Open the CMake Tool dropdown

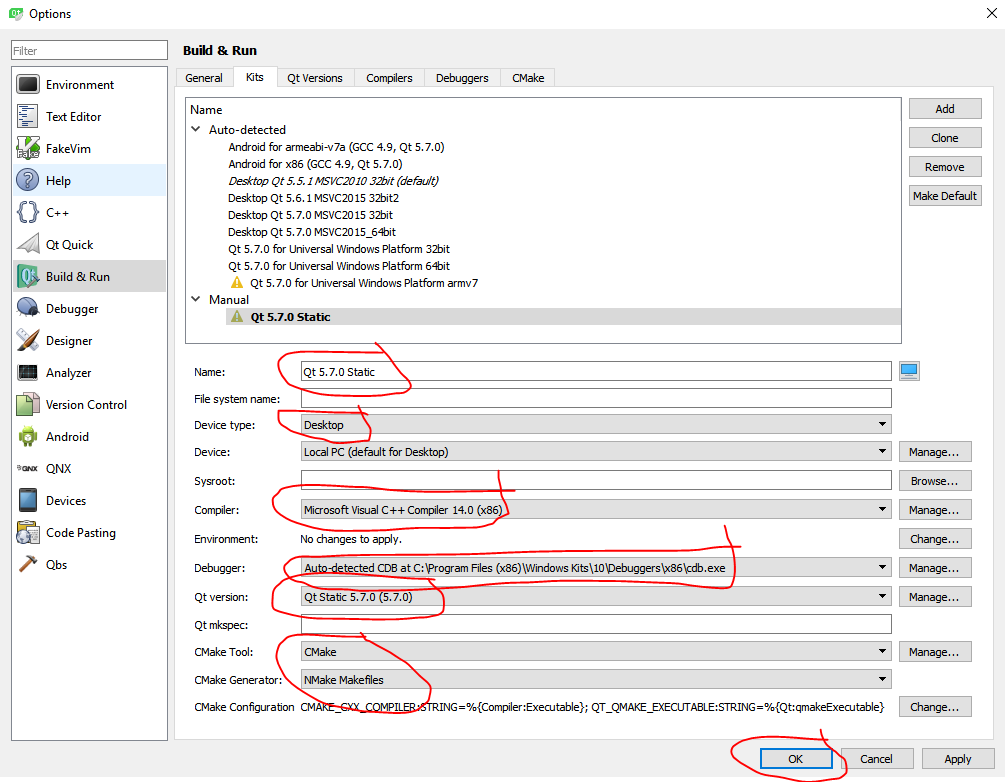(596, 652)
